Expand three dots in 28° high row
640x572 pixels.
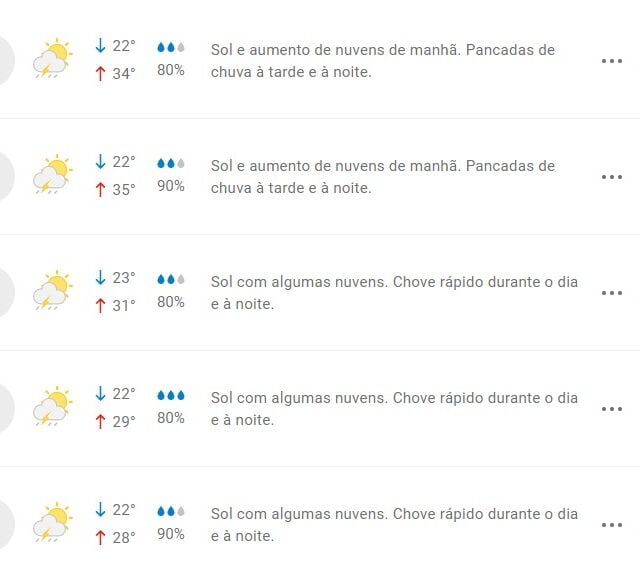click(x=611, y=525)
